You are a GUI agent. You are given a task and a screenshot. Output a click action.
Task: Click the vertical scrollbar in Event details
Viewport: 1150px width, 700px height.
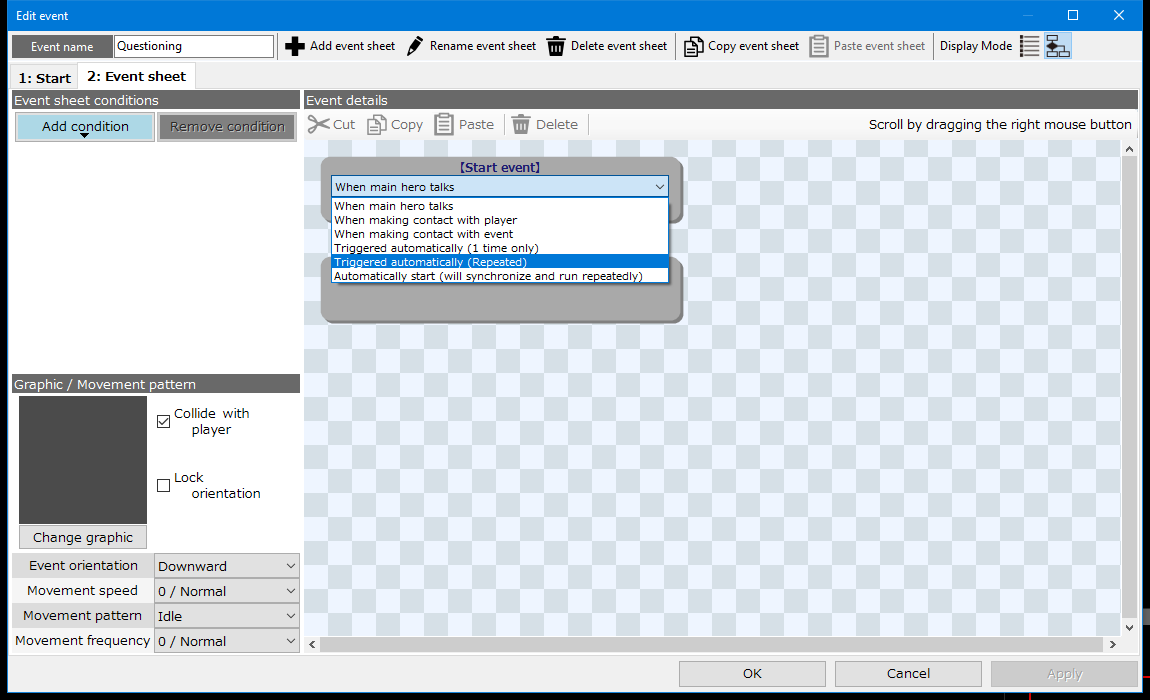click(x=1129, y=387)
